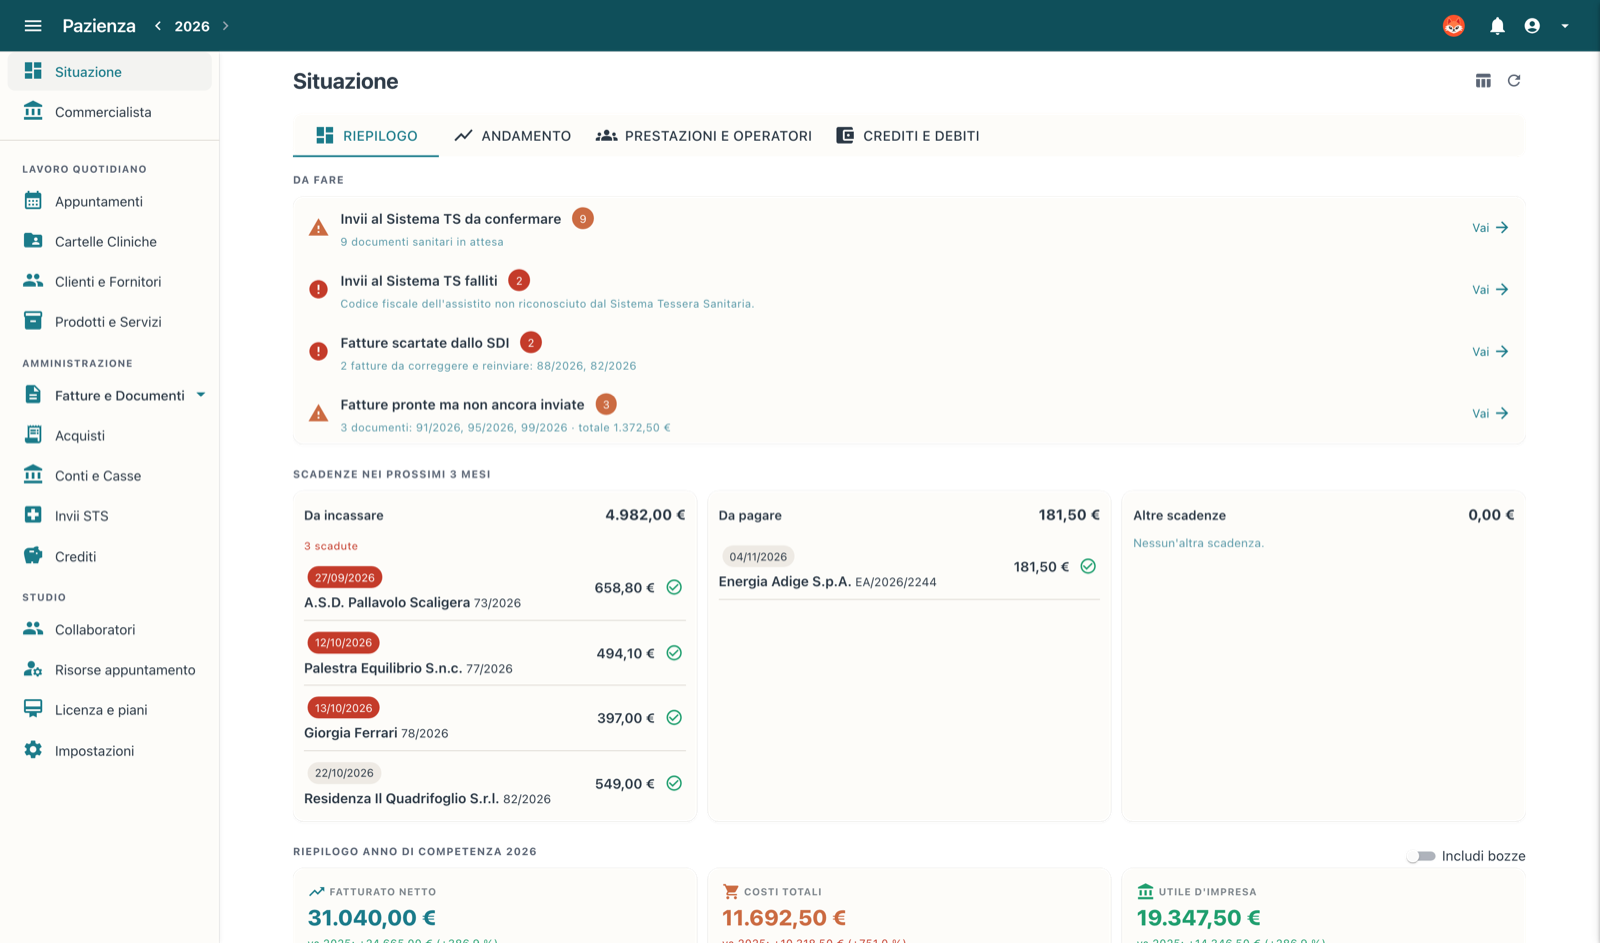Switch to the Crediti e Debiti tab
The width and height of the screenshot is (1600, 943).
tap(908, 136)
